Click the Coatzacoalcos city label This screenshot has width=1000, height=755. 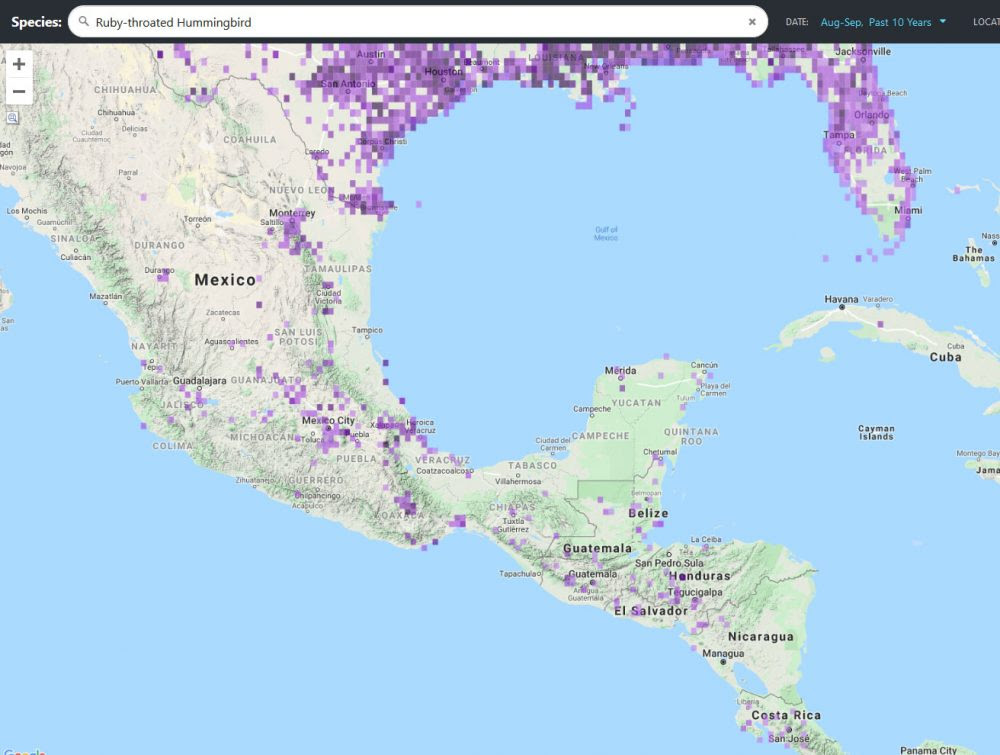(445, 471)
